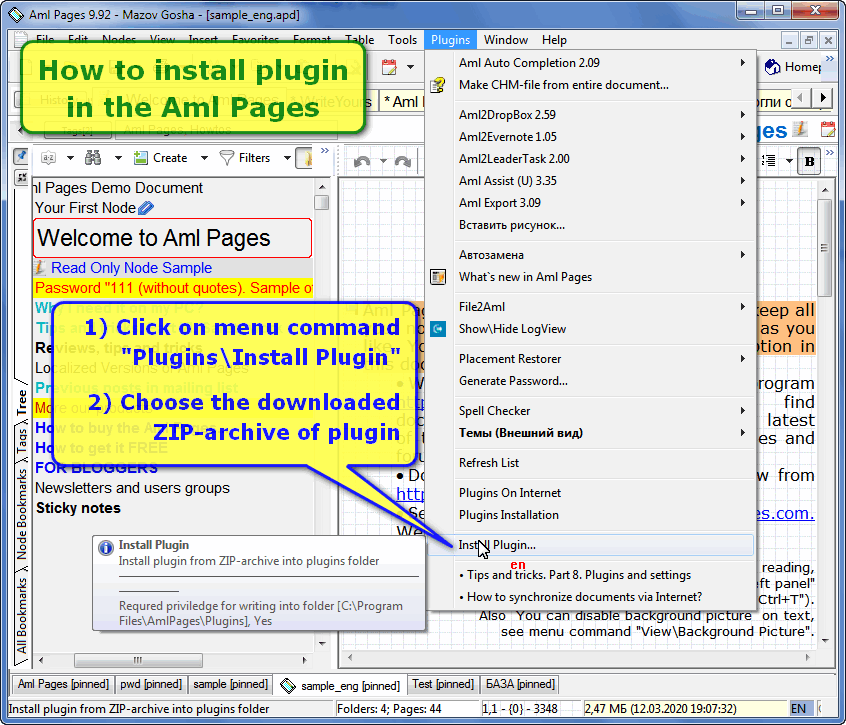This screenshot has width=846, height=725.
Task: Toggle the pin icon on the left sidebar
Action: click(21, 156)
